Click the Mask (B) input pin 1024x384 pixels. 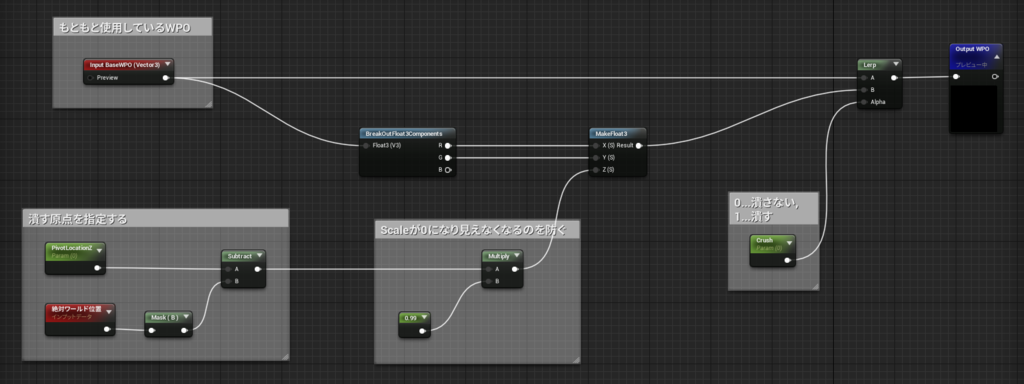152,330
